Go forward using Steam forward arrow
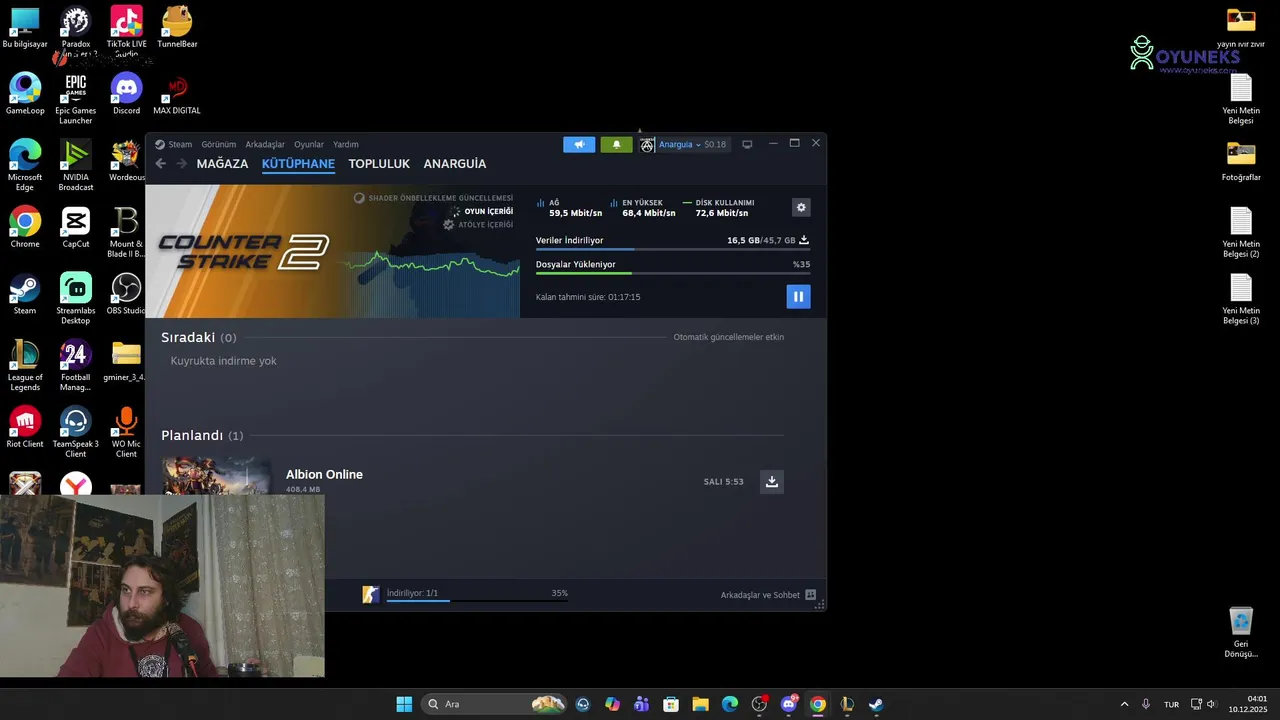Image resolution: width=1280 pixels, height=720 pixels. pyautogui.click(x=181, y=164)
